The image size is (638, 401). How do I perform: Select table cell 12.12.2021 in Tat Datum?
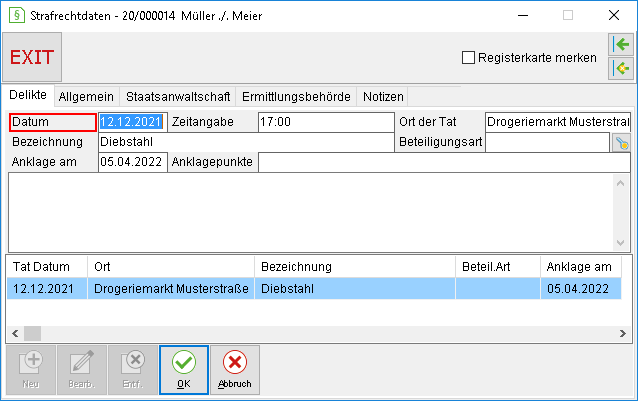pyautogui.click(x=47, y=289)
